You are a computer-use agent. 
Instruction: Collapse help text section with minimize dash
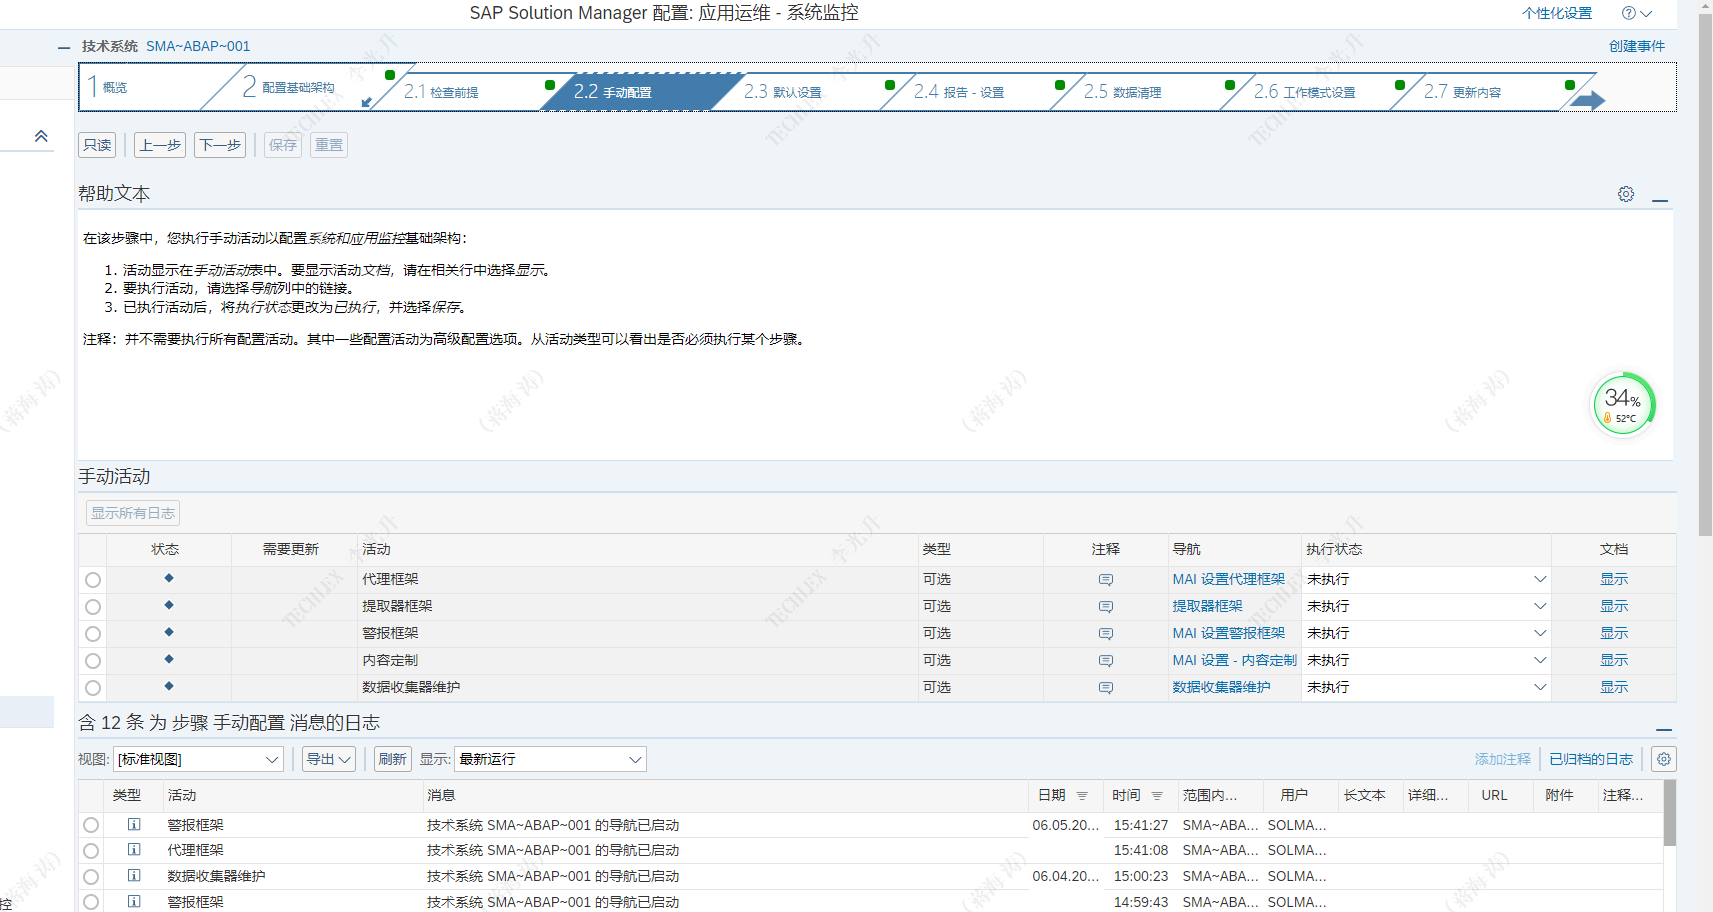(x=1660, y=201)
